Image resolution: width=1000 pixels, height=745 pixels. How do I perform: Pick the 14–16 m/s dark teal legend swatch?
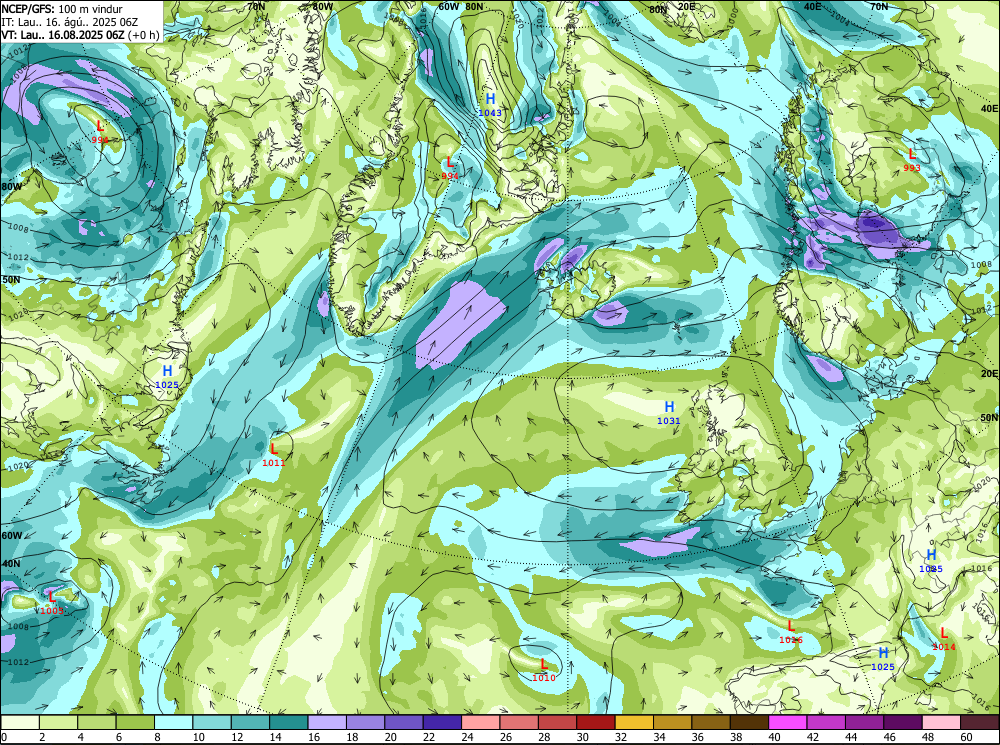click(289, 722)
